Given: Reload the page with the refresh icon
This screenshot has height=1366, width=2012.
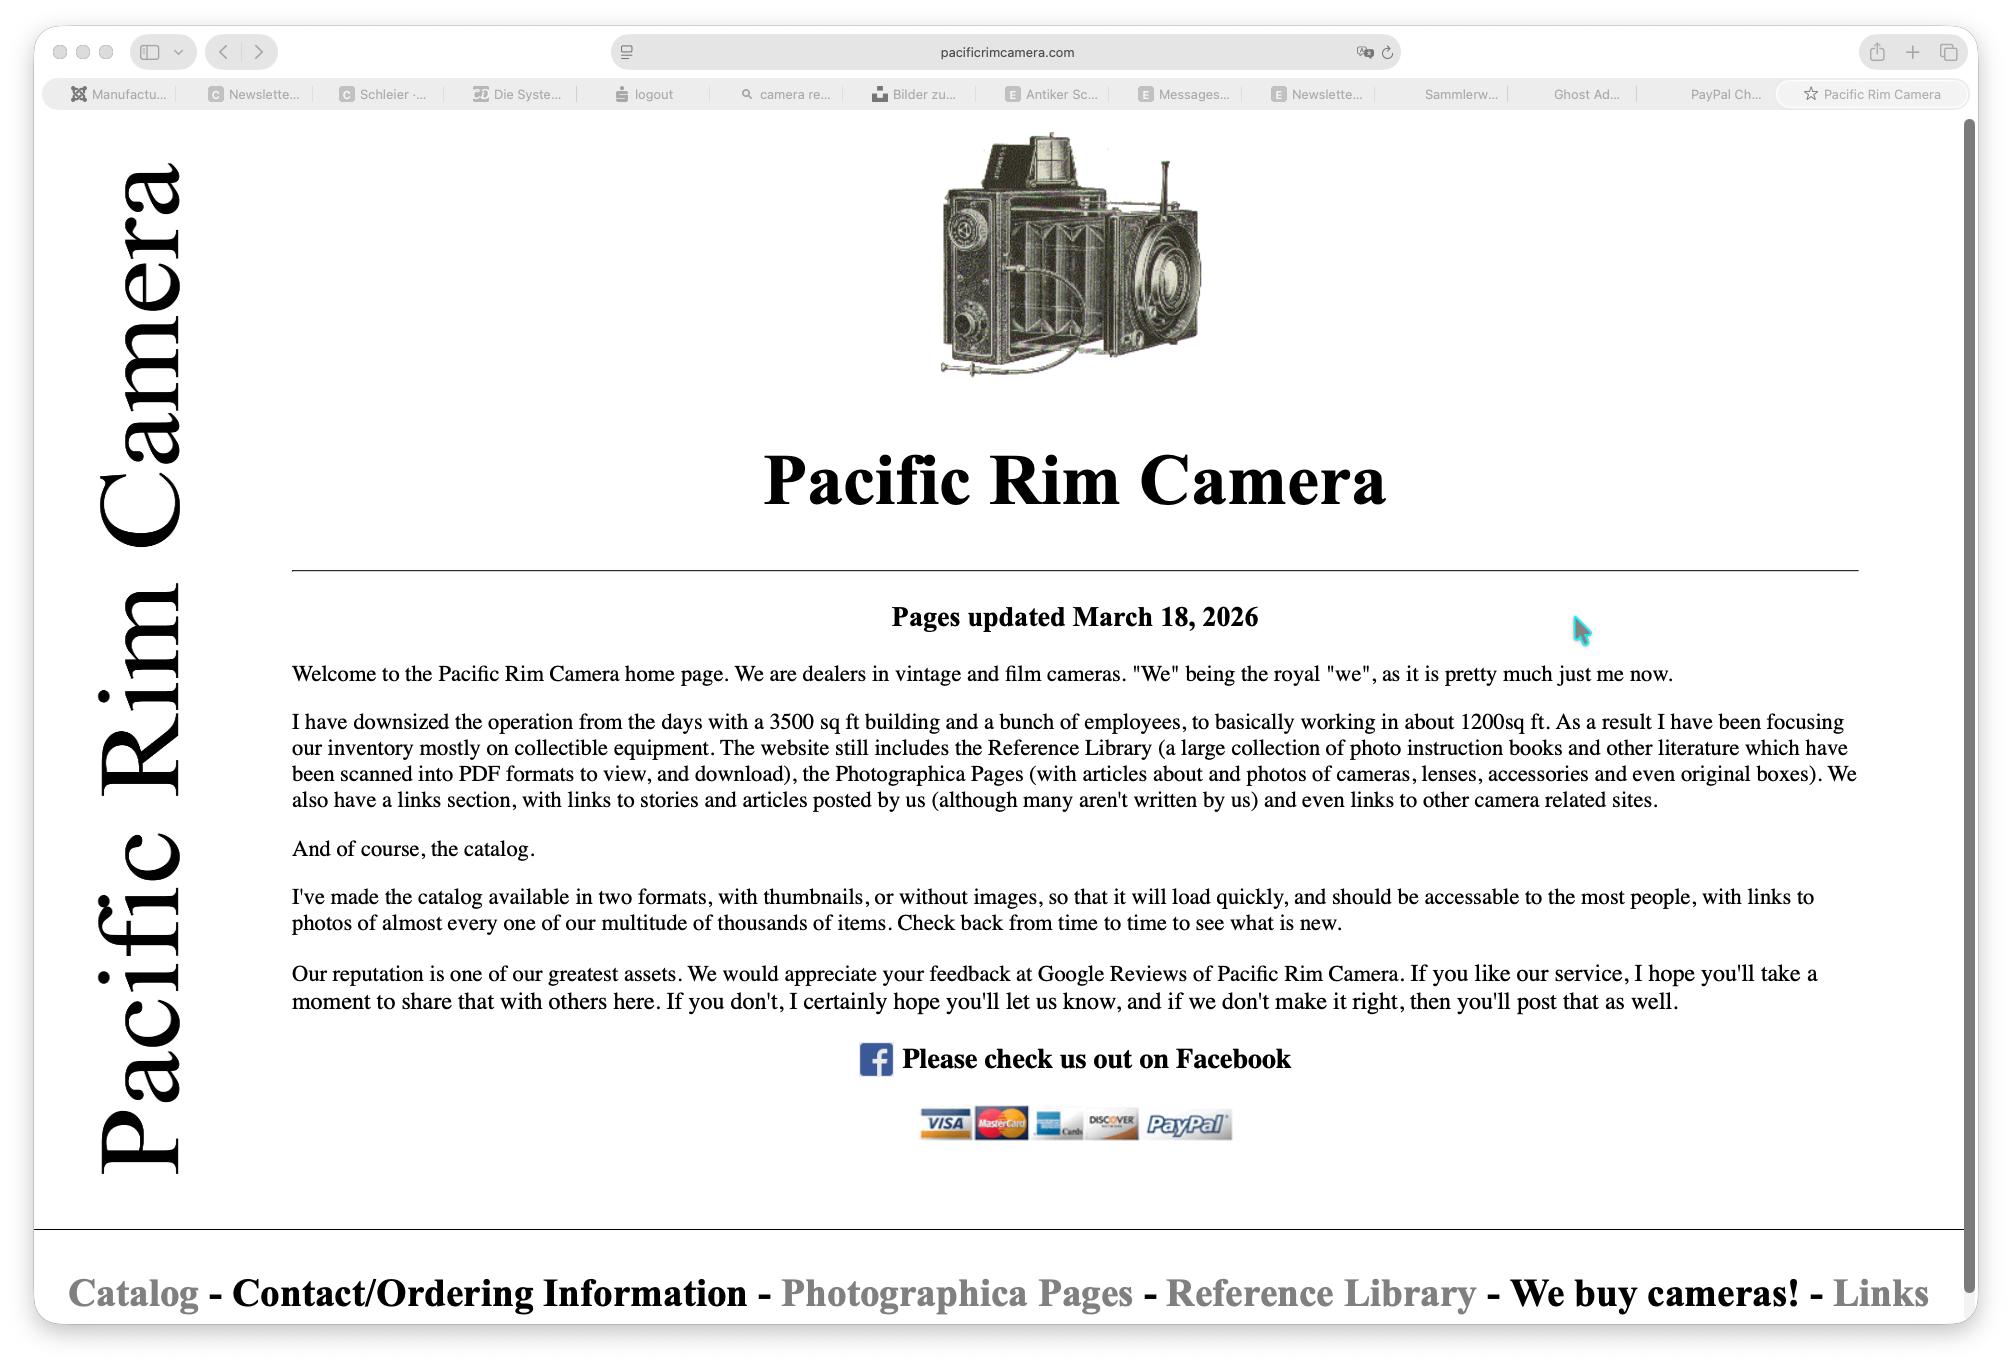Looking at the screenshot, I should click(x=1388, y=52).
